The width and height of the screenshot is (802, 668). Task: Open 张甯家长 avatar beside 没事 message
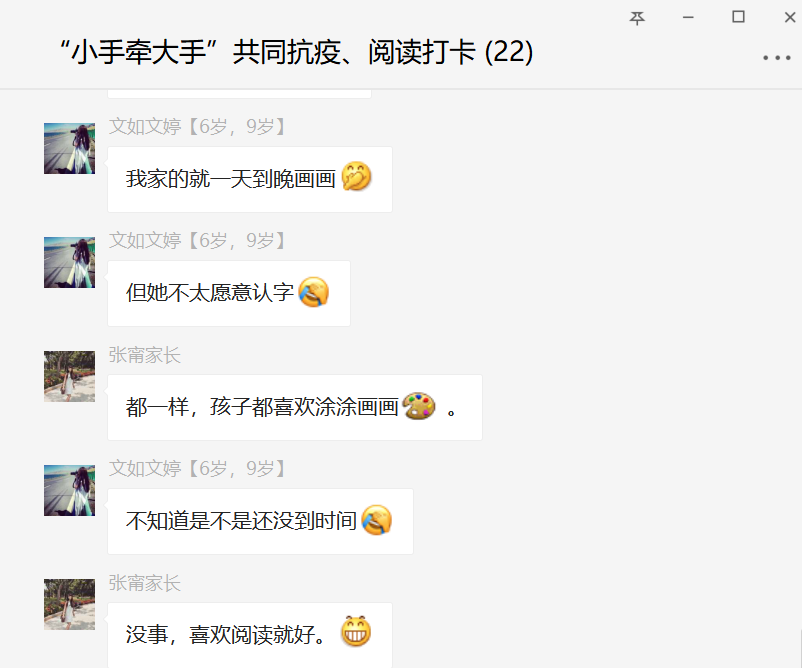(x=70, y=605)
